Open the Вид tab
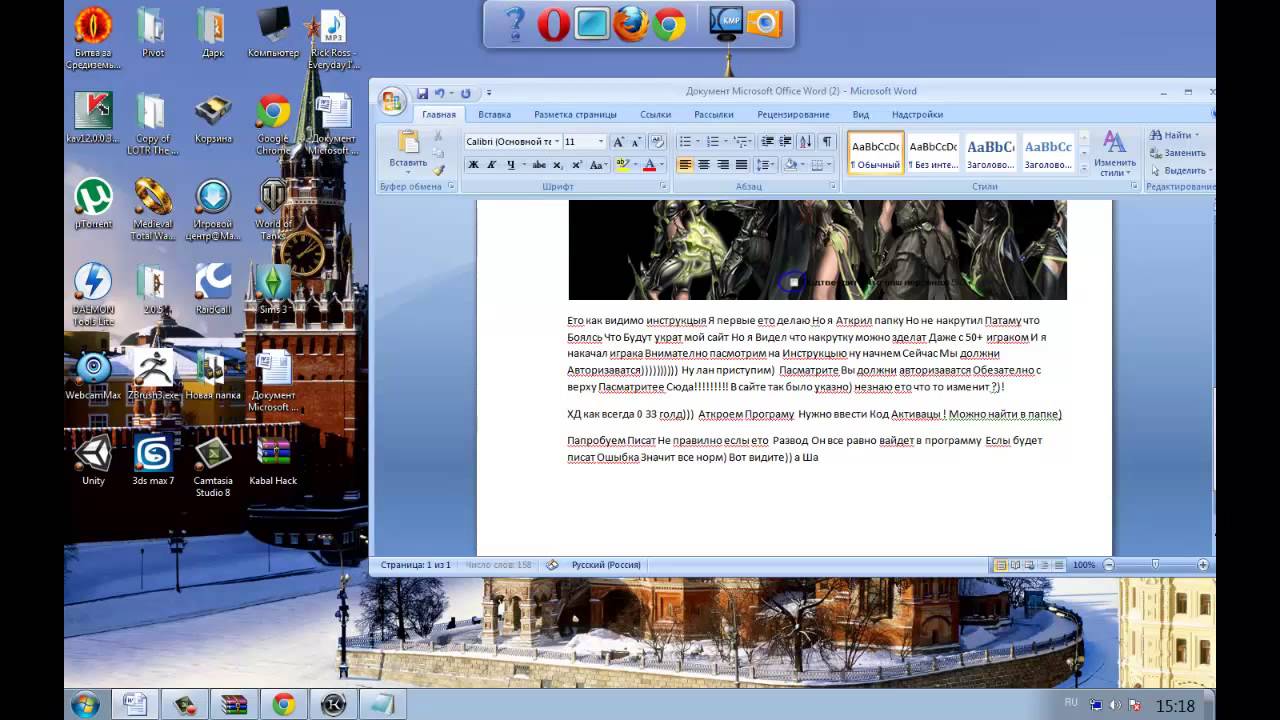The image size is (1280, 720). [860, 115]
